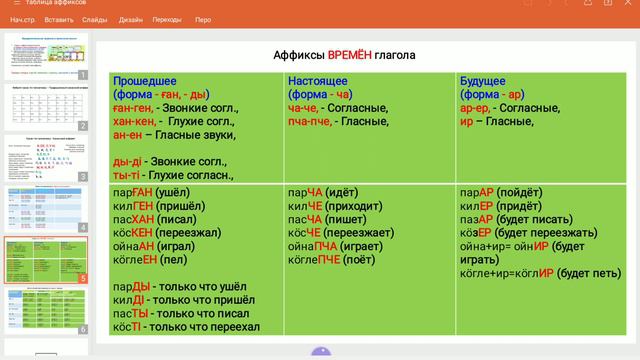
Task: Click the line "ар-ер, - Согласные,"
Action: tap(510, 108)
